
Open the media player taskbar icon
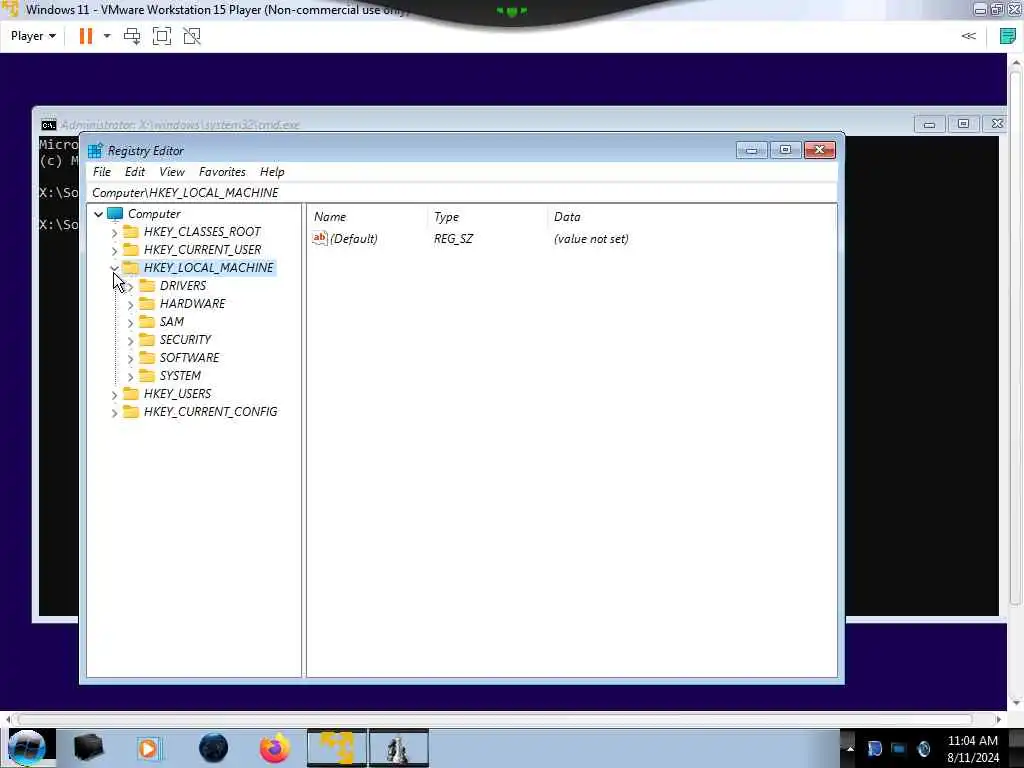coord(148,748)
